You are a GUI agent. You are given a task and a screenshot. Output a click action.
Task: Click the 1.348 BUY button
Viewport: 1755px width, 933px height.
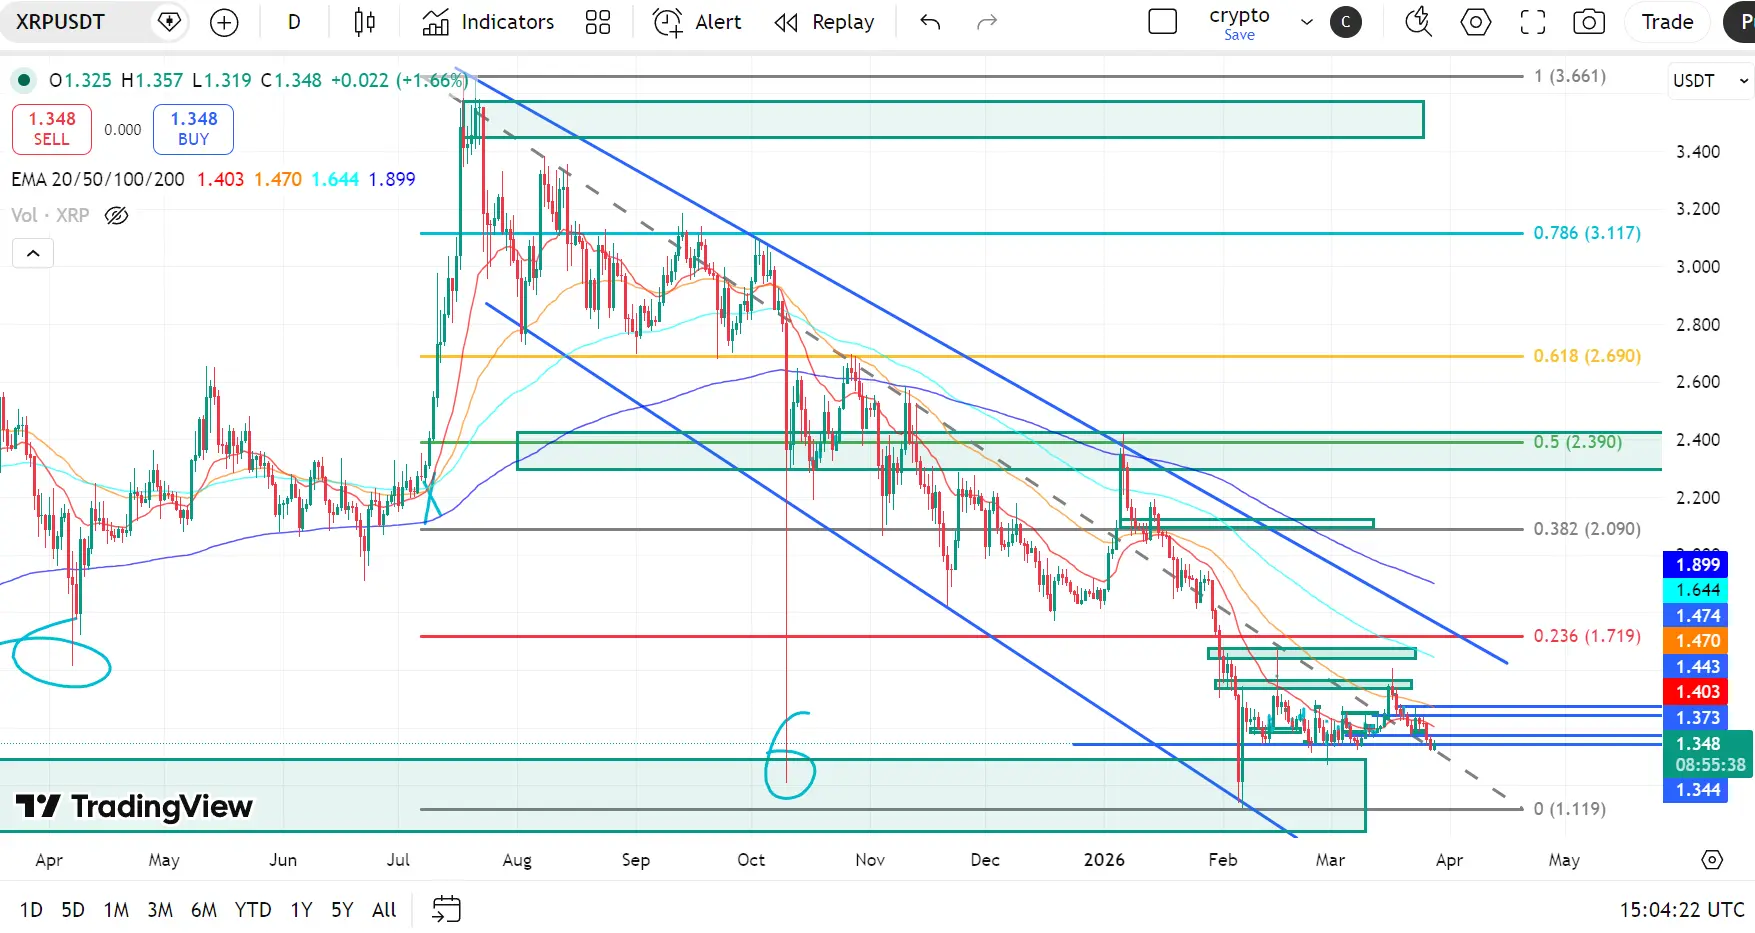point(193,129)
